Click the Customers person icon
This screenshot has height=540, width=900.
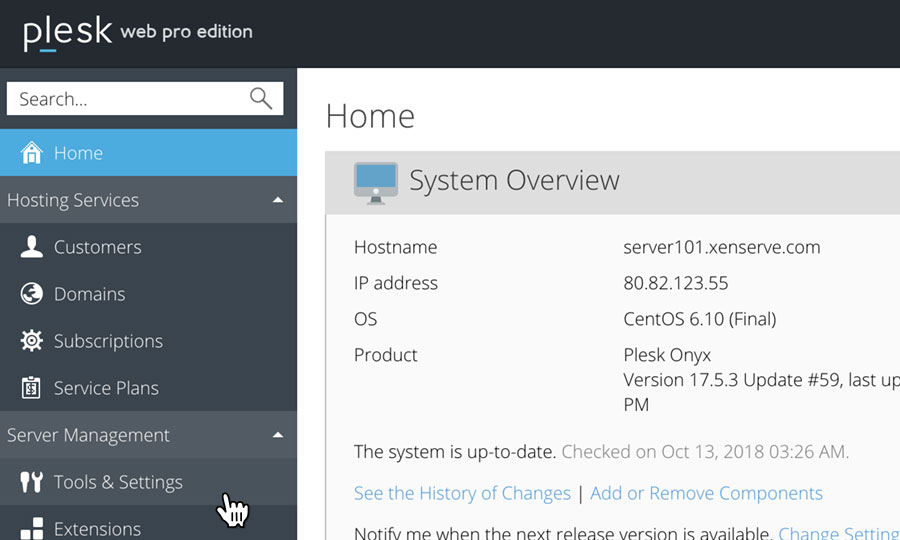click(x=32, y=247)
